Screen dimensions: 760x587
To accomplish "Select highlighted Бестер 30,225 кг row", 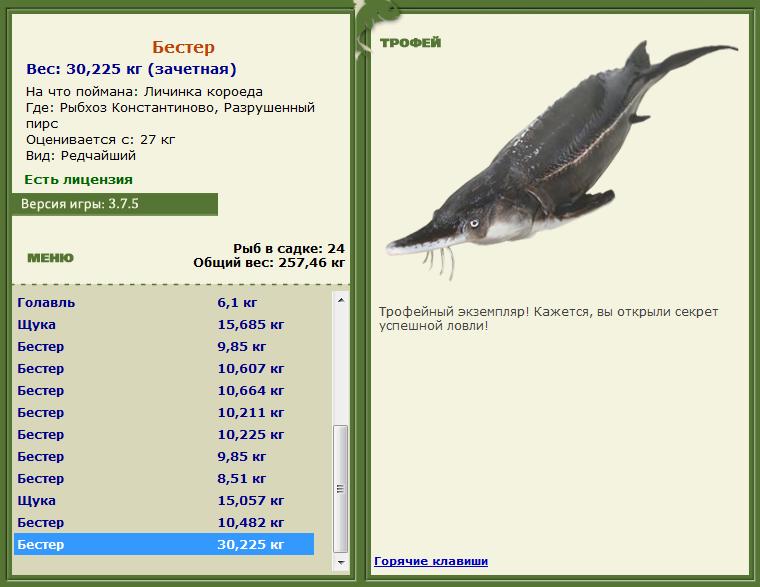I will (x=164, y=544).
